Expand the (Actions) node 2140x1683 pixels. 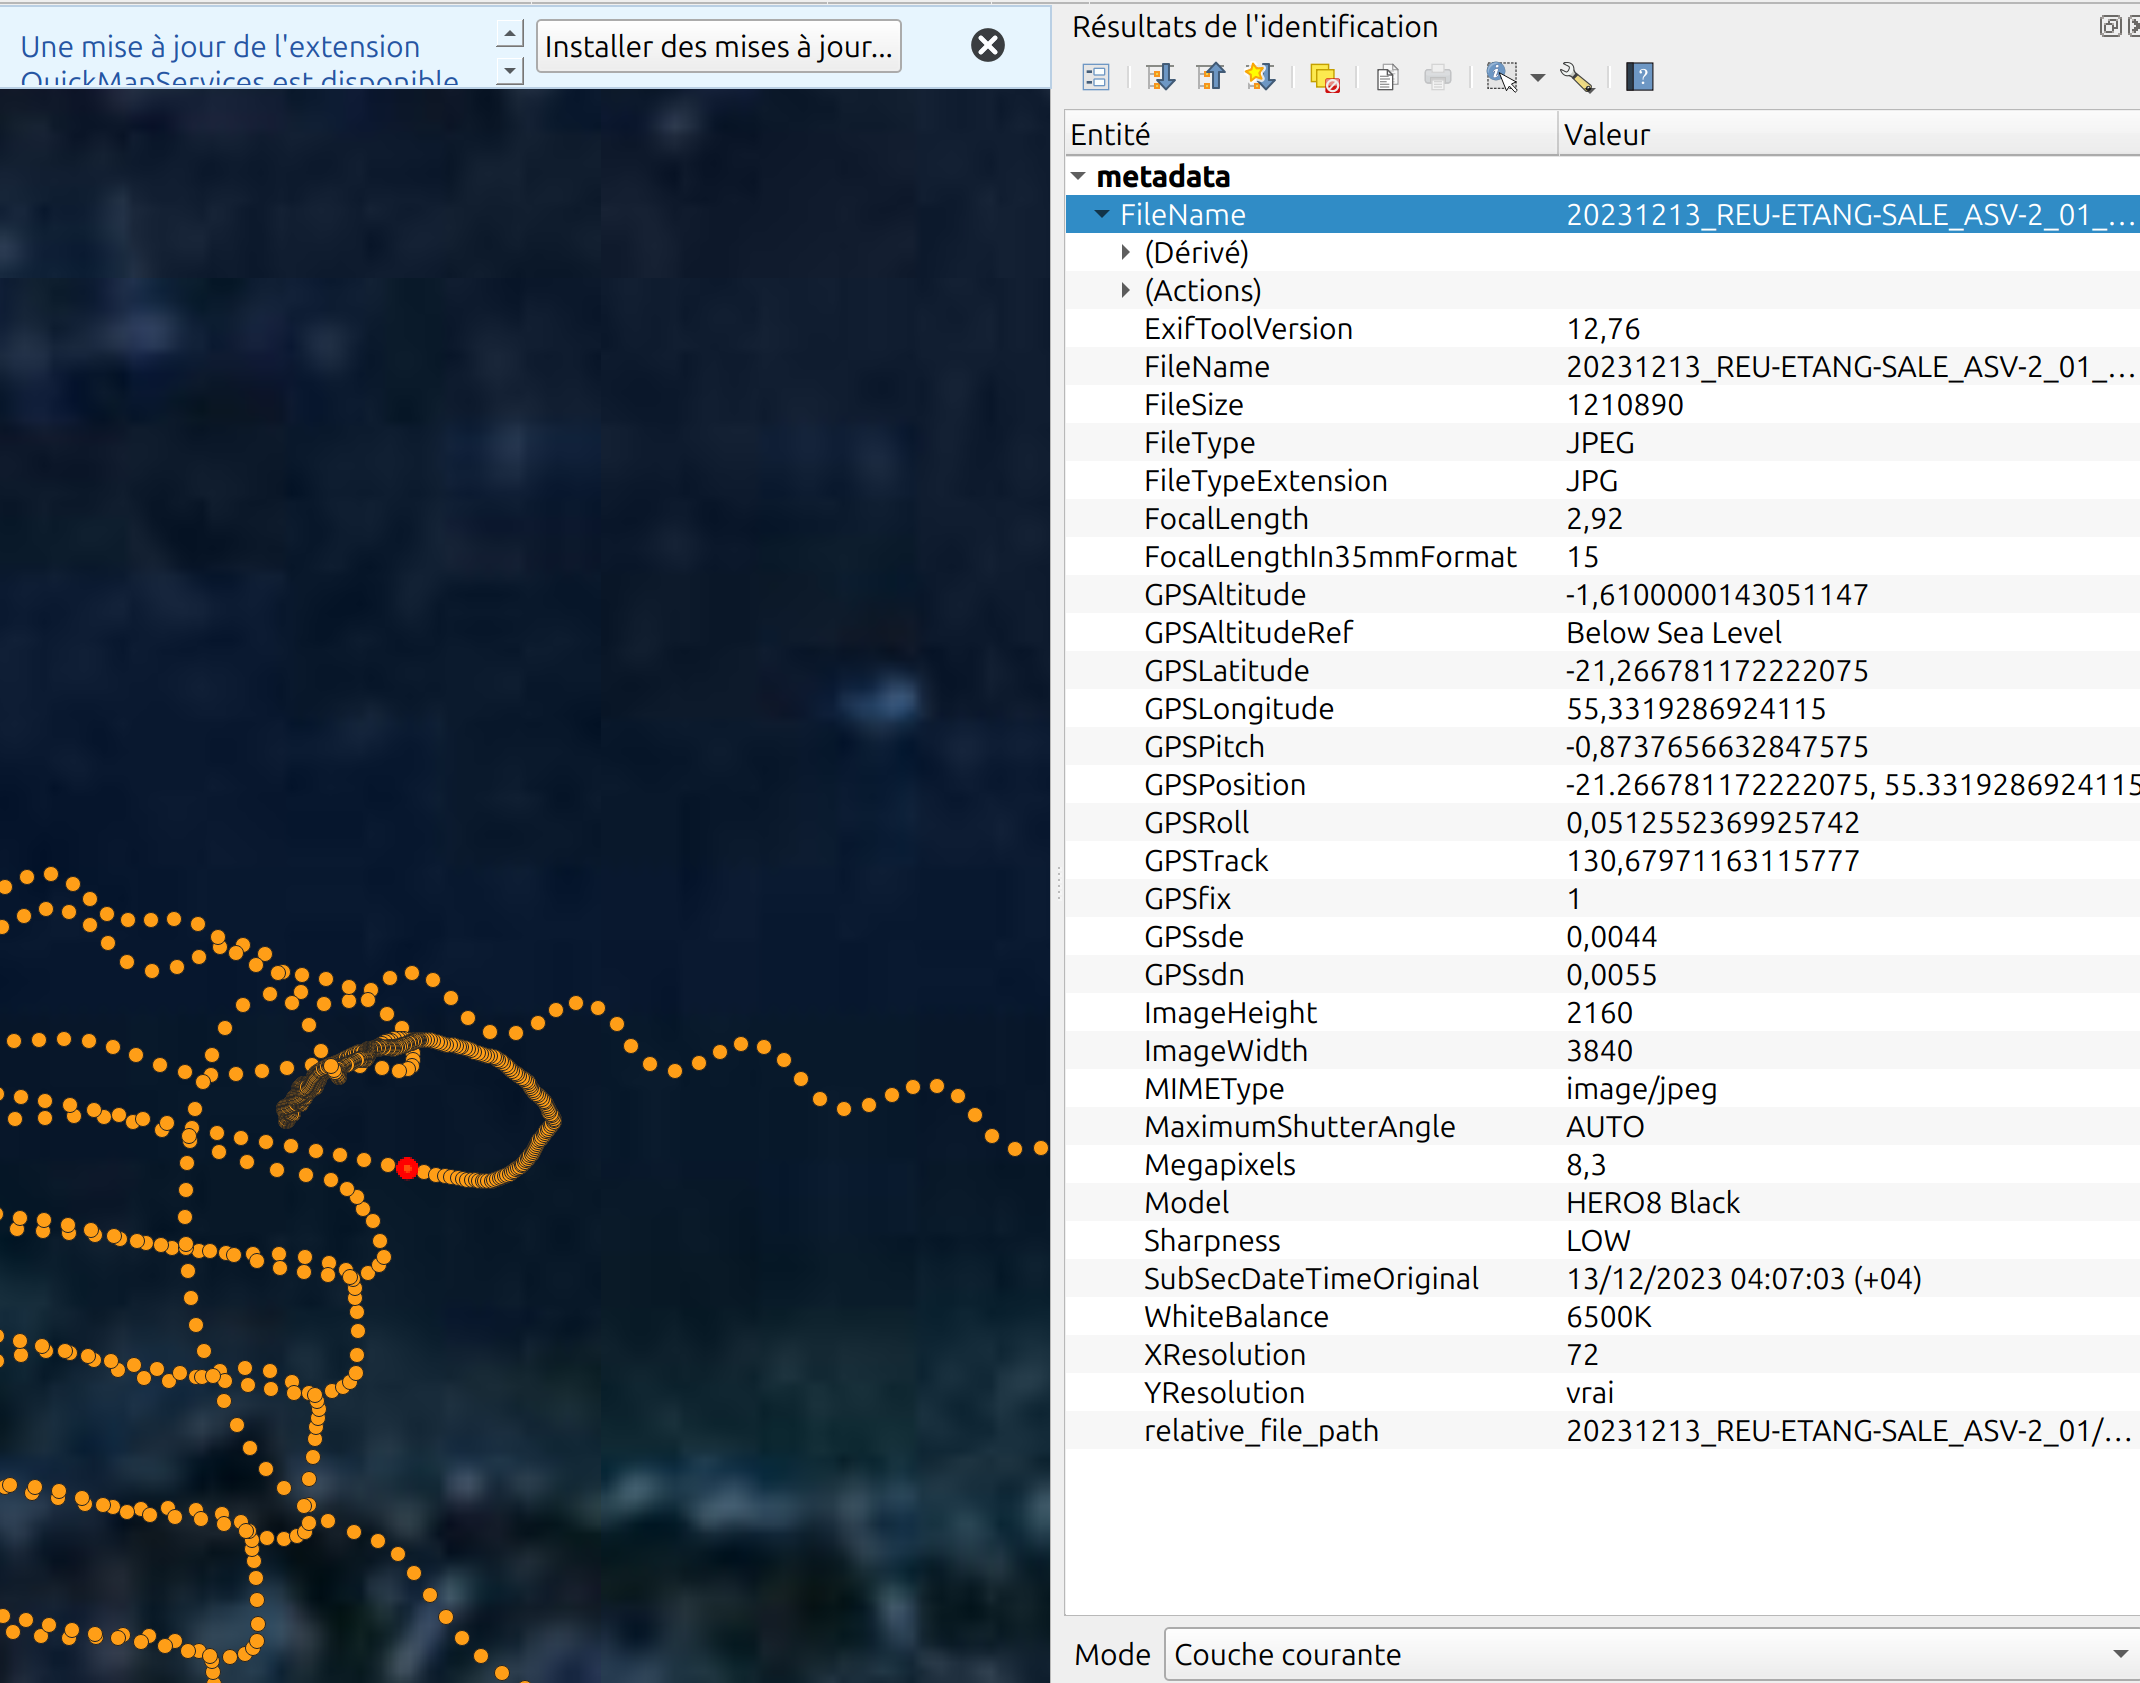coord(1125,290)
